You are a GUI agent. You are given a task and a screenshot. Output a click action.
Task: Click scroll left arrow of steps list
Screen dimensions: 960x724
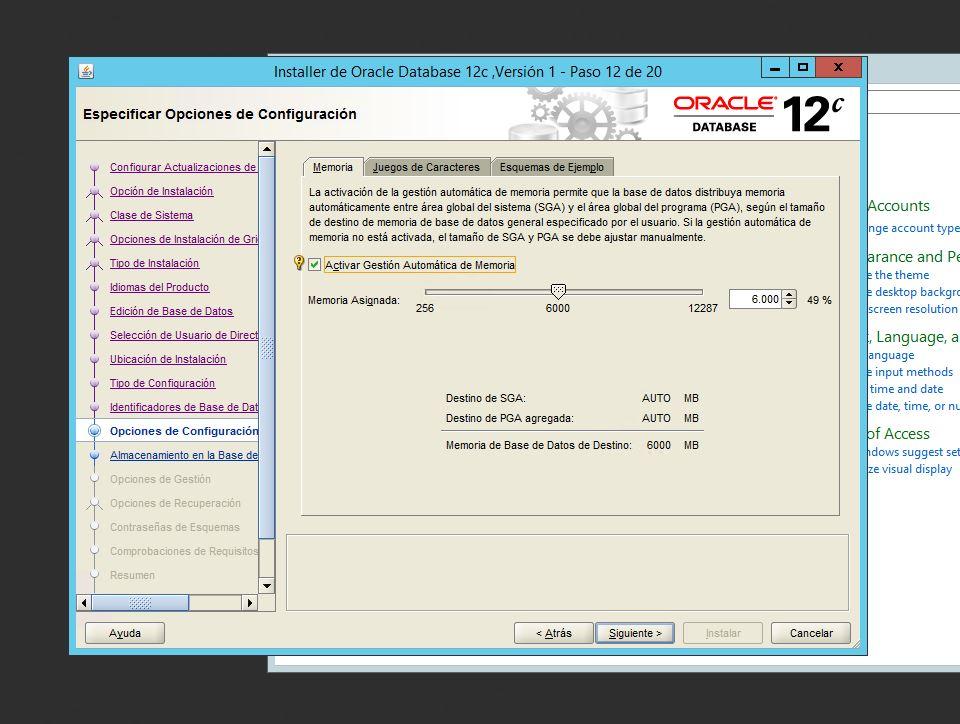pyautogui.click(x=84, y=603)
